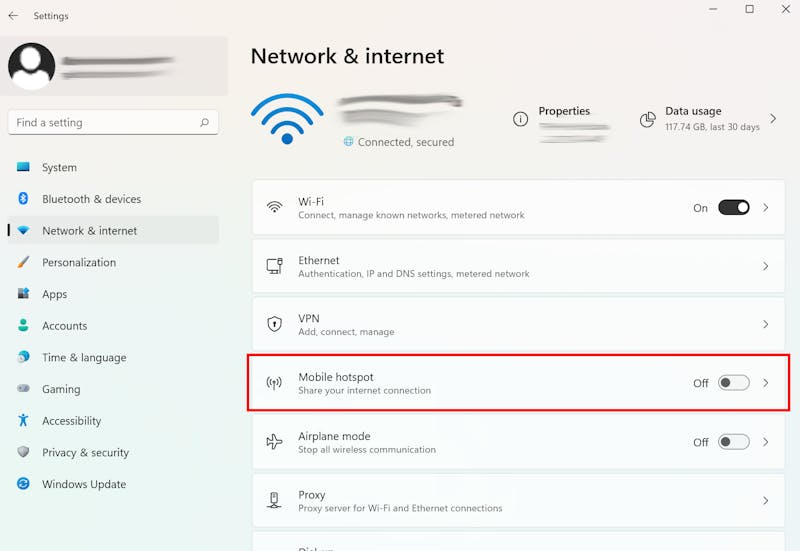Open Data usage details chevron
The height and width of the screenshot is (551, 800).
coord(773,119)
